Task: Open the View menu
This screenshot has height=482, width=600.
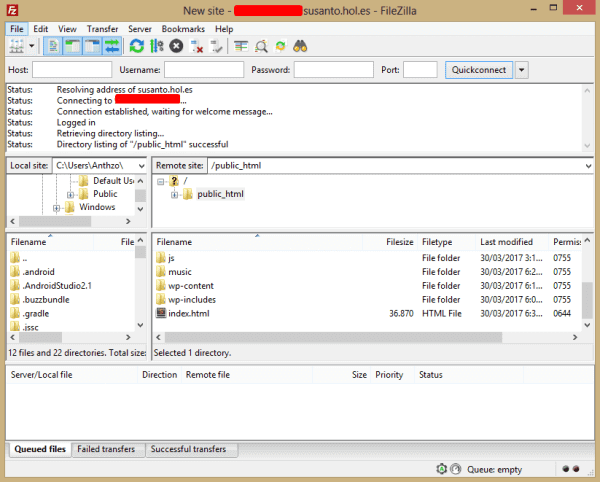Action: tap(67, 29)
